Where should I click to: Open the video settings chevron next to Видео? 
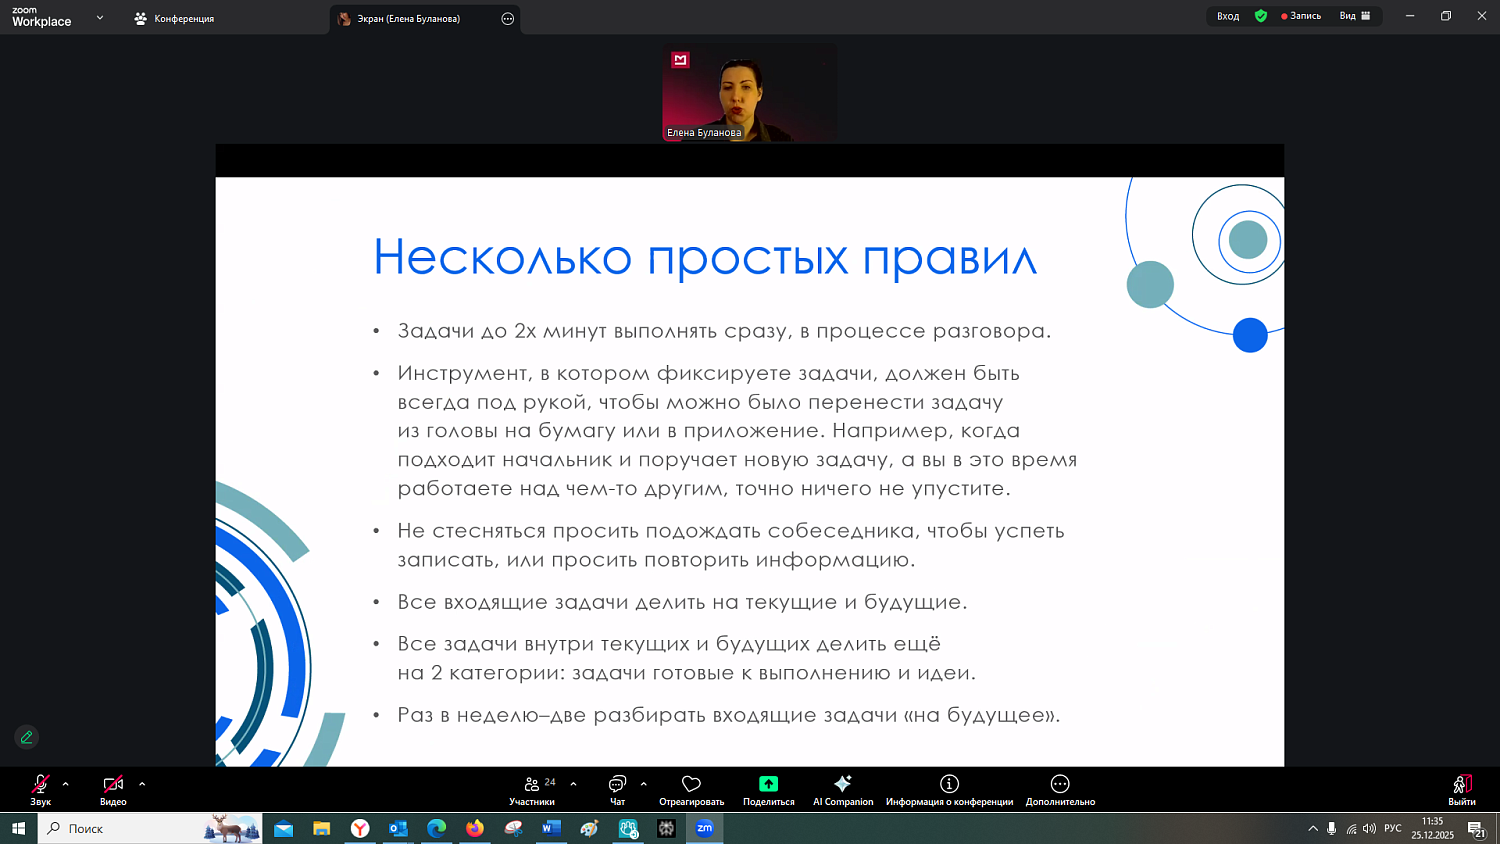[x=141, y=784]
